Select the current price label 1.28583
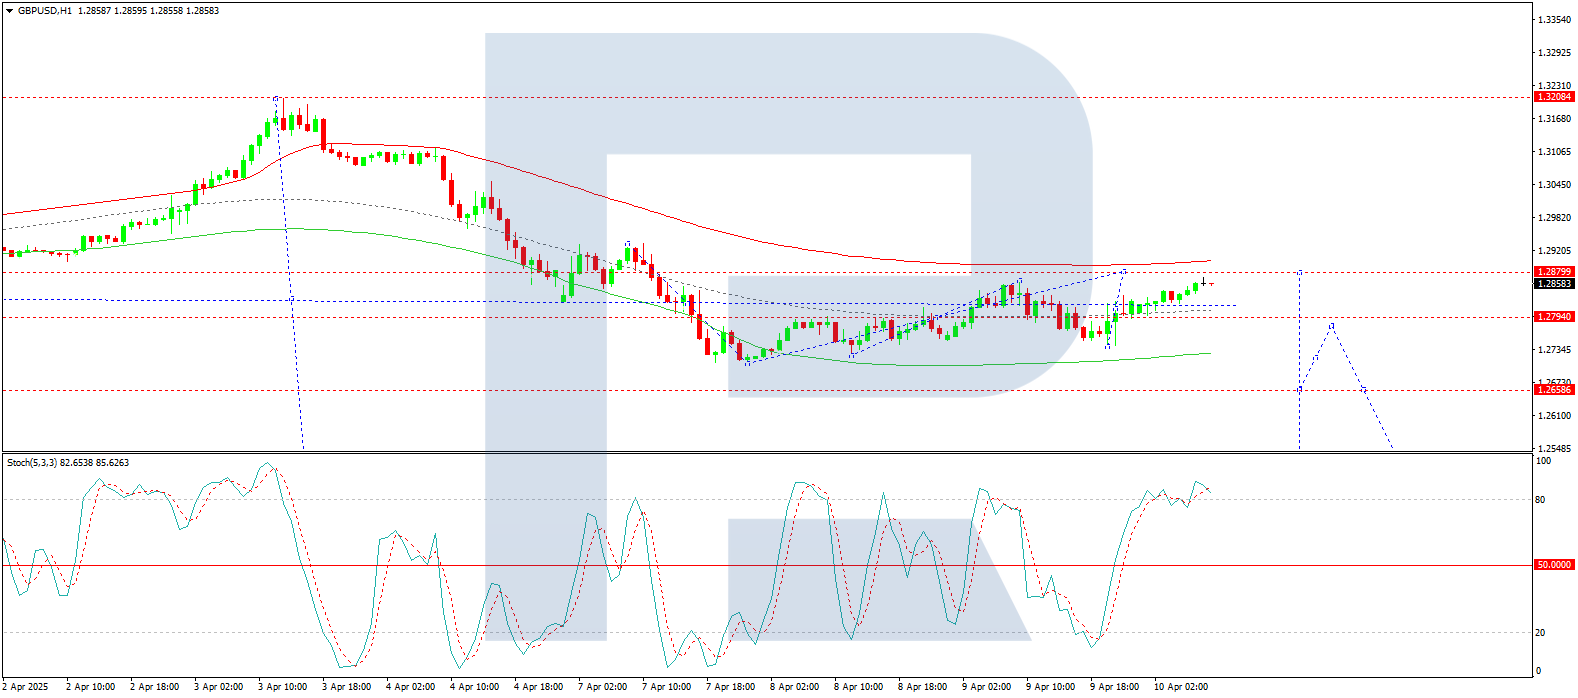Image resolution: width=1578 pixels, height=698 pixels. (x=1554, y=284)
